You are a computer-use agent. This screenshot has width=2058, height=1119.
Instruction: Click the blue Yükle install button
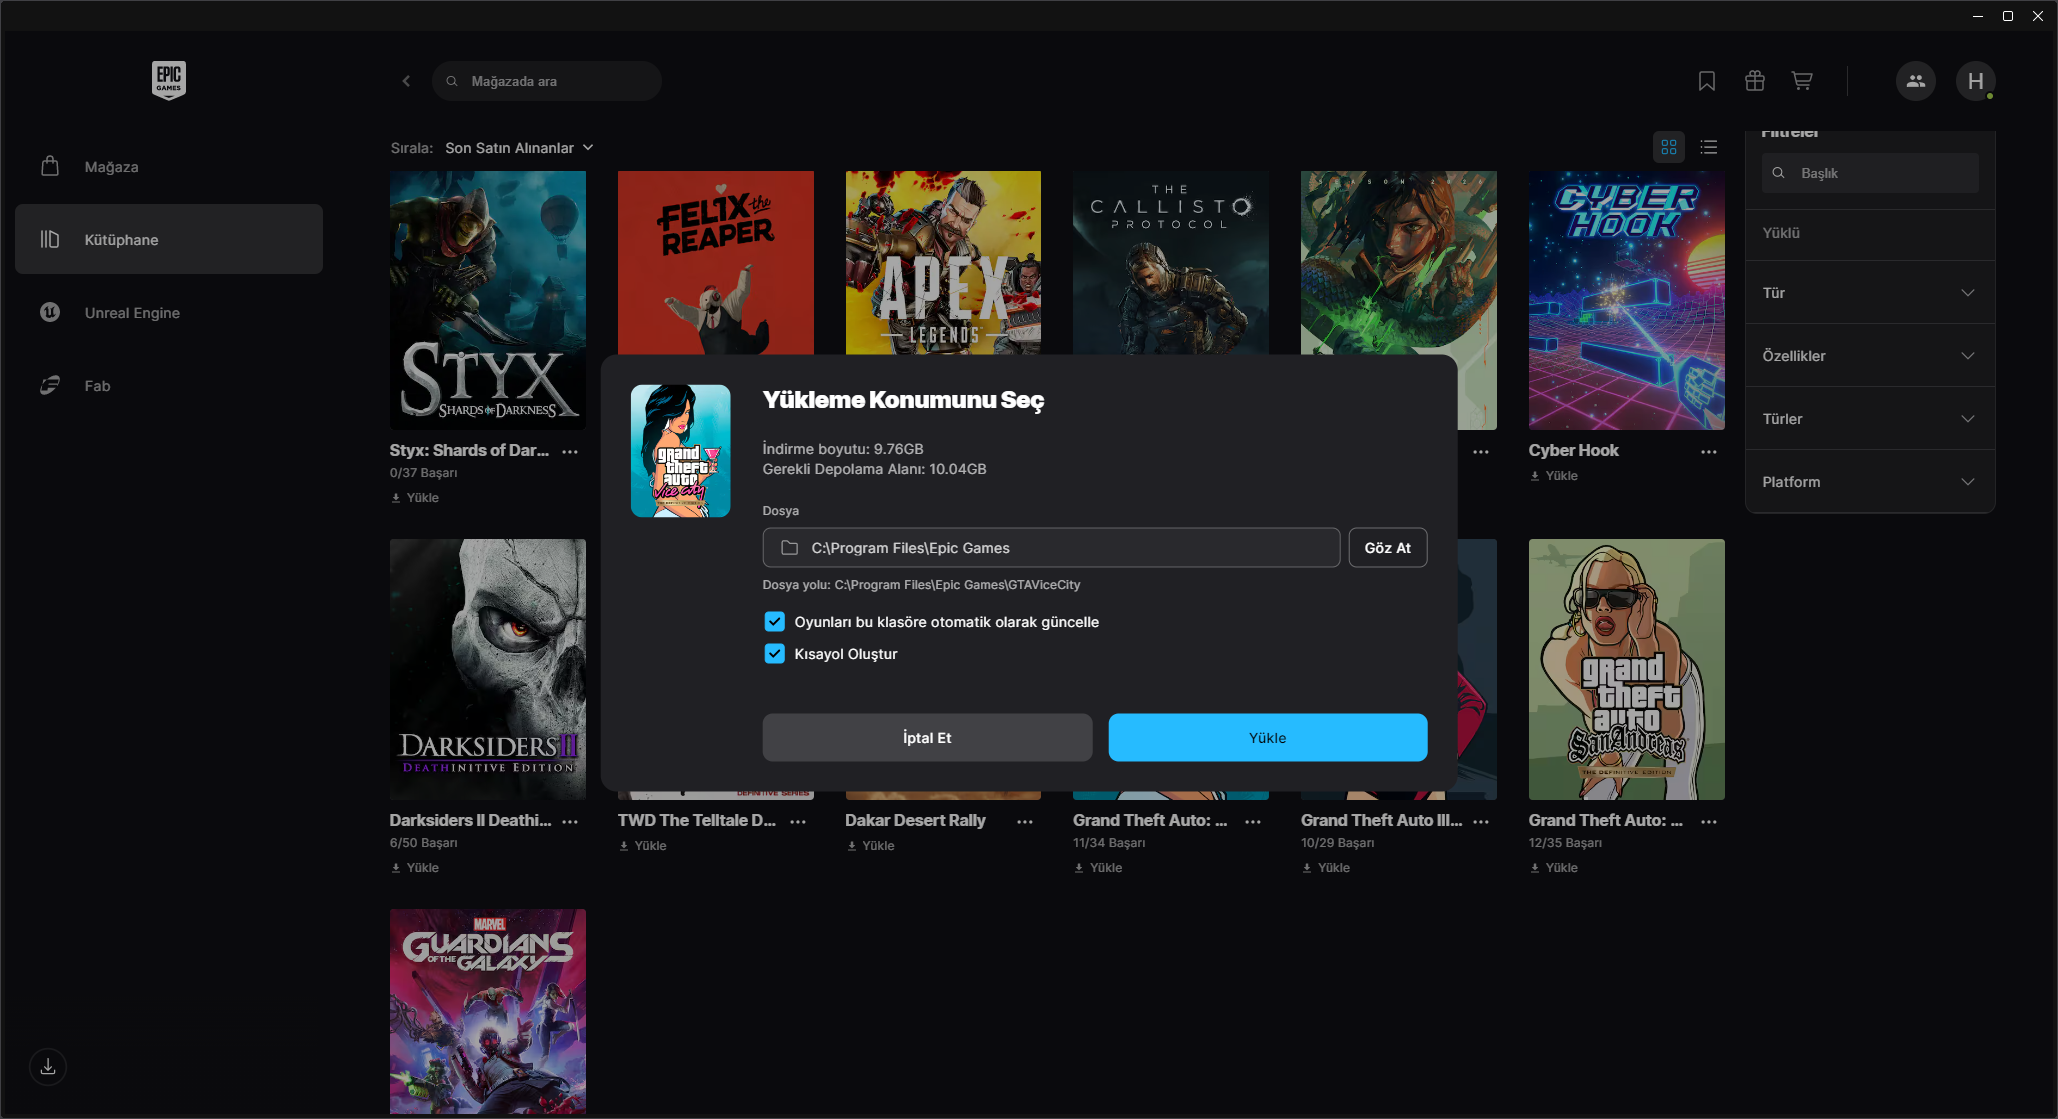[x=1268, y=738]
